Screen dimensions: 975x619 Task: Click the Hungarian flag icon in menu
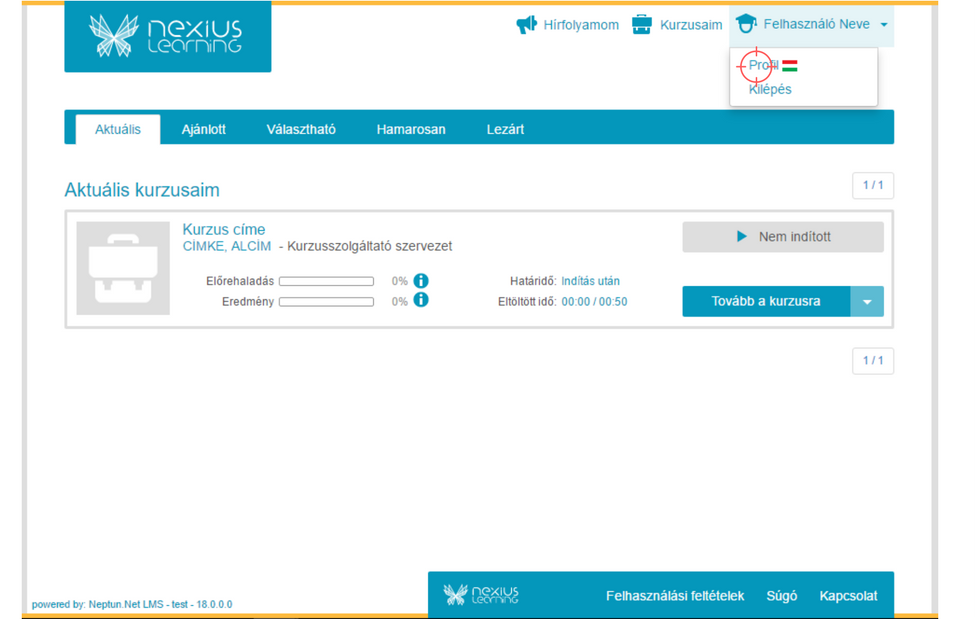790,66
